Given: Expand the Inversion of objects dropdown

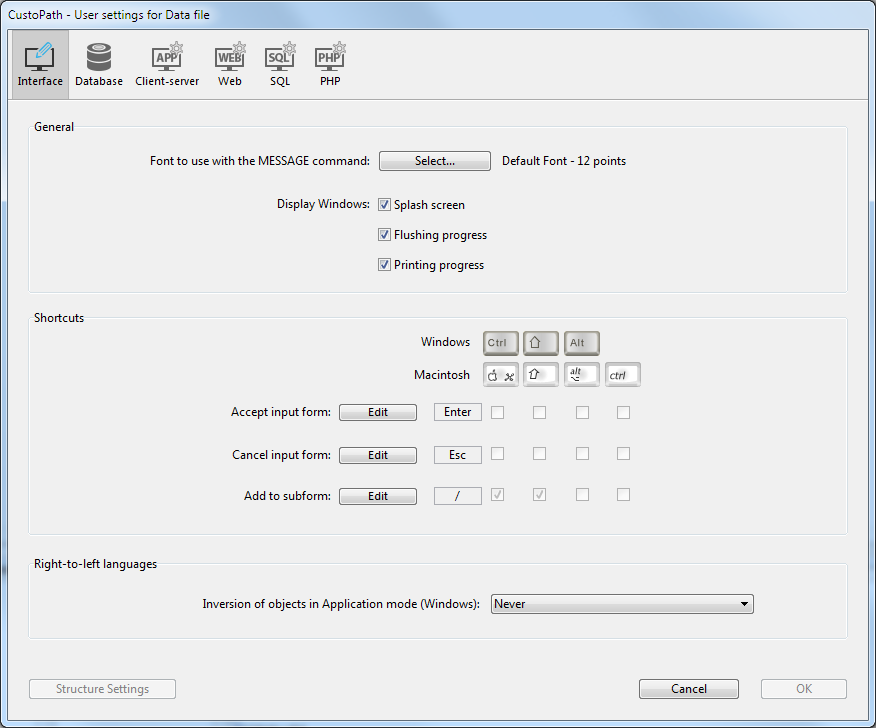Looking at the screenshot, I should [622, 604].
